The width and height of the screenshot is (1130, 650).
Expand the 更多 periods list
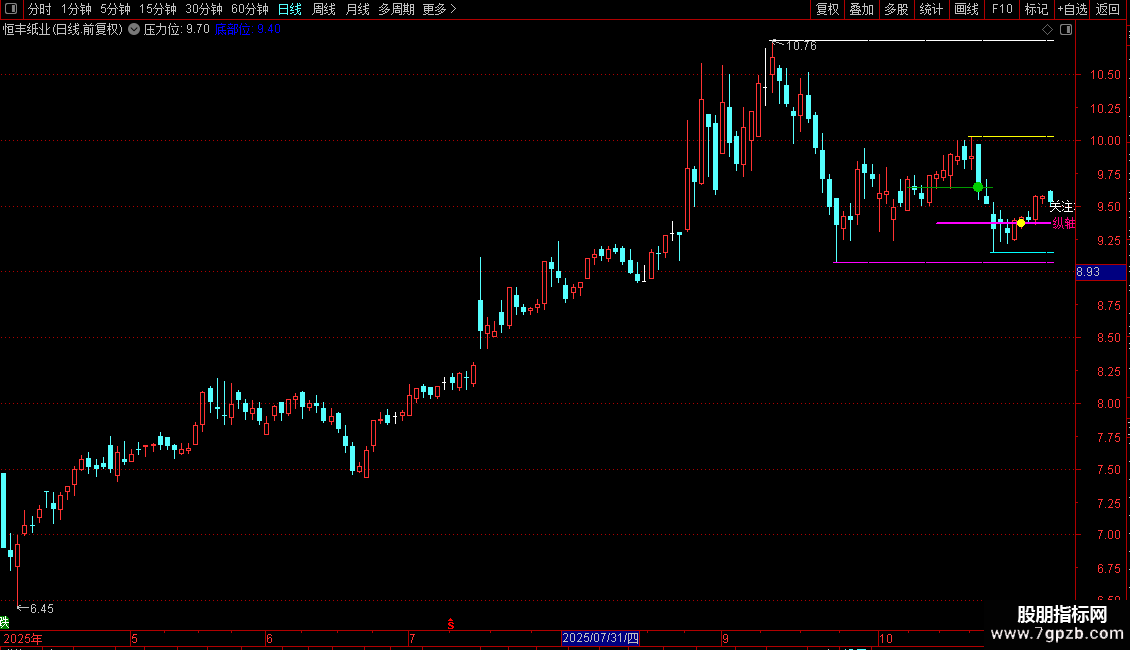[x=439, y=9]
